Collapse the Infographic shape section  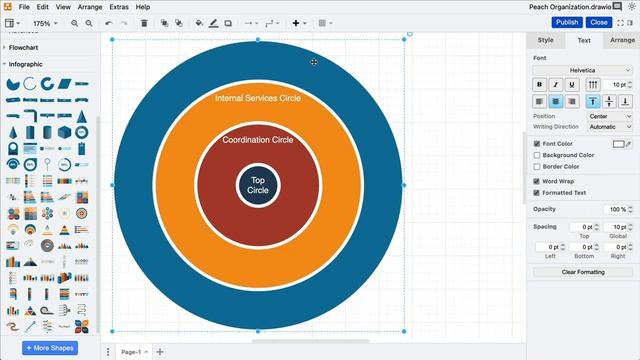coord(25,64)
